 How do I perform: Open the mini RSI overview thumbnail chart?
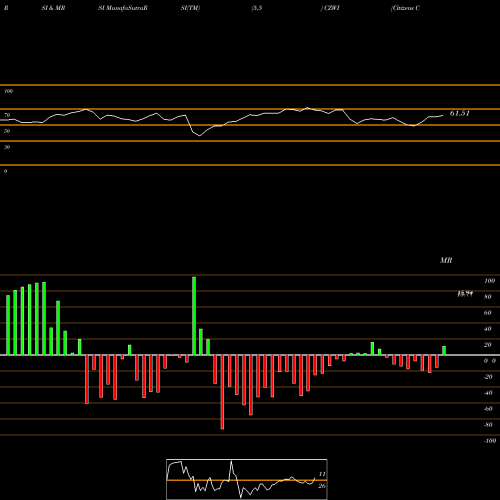click(x=247, y=479)
